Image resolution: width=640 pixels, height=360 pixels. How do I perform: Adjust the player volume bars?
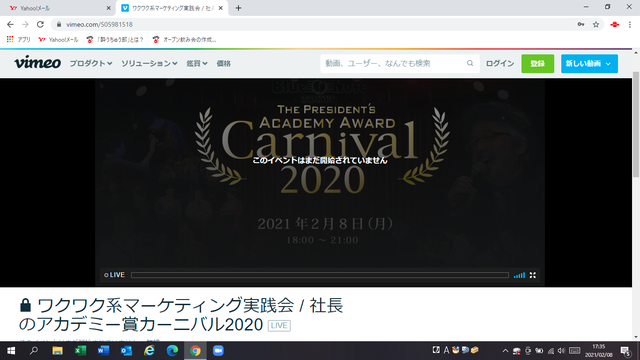[x=519, y=275]
